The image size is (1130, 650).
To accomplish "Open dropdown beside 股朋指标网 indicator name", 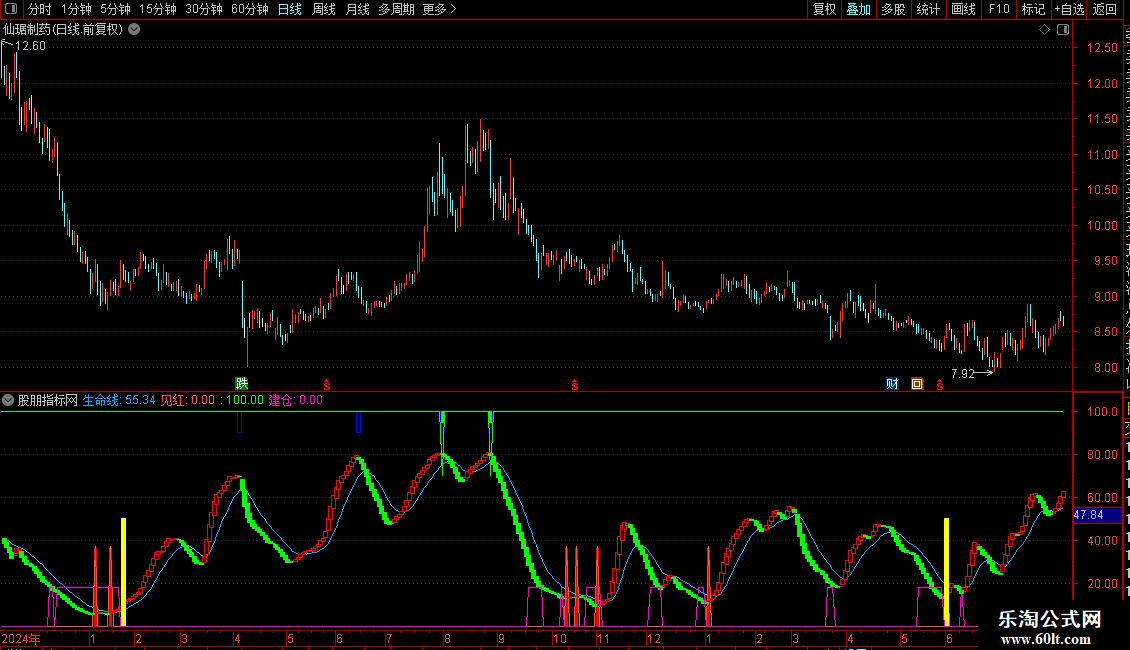I will [x=8, y=400].
